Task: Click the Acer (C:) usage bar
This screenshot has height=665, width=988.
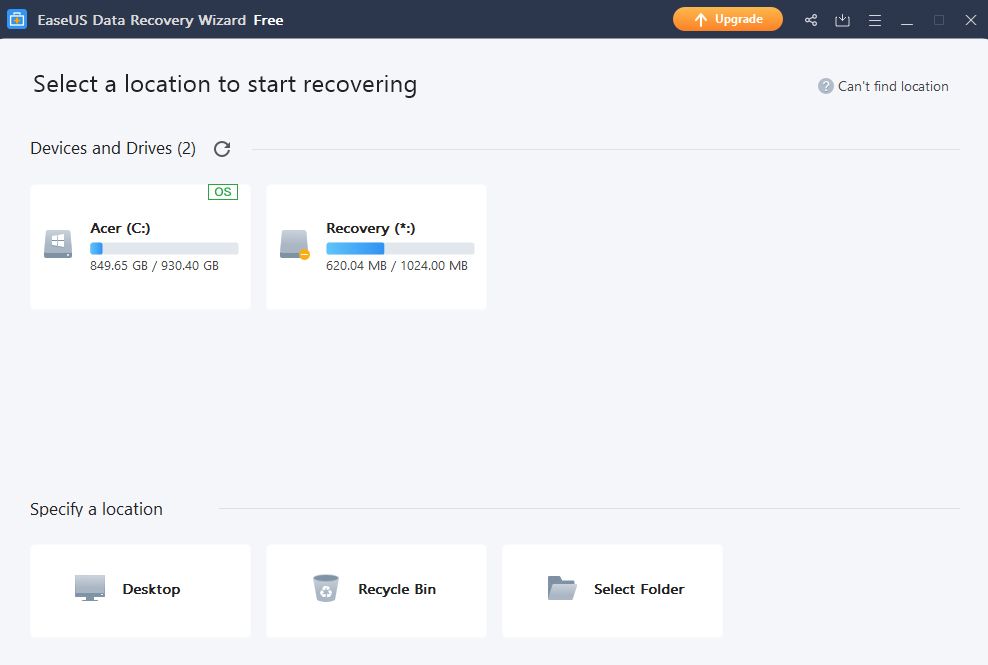Action: click(164, 248)
